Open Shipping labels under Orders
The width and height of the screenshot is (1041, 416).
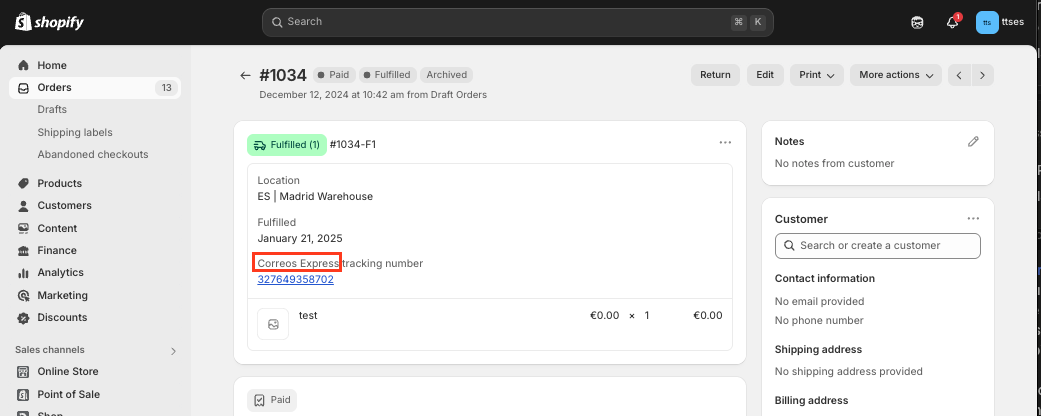75,132
